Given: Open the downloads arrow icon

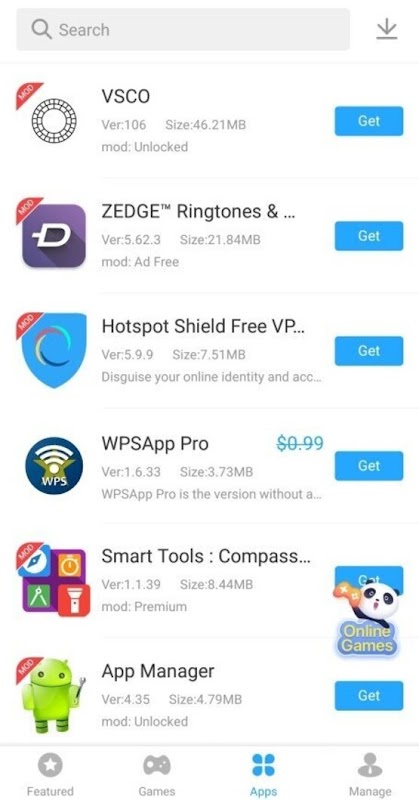Looking at the screenshot, I should click(x=386, y=29).
